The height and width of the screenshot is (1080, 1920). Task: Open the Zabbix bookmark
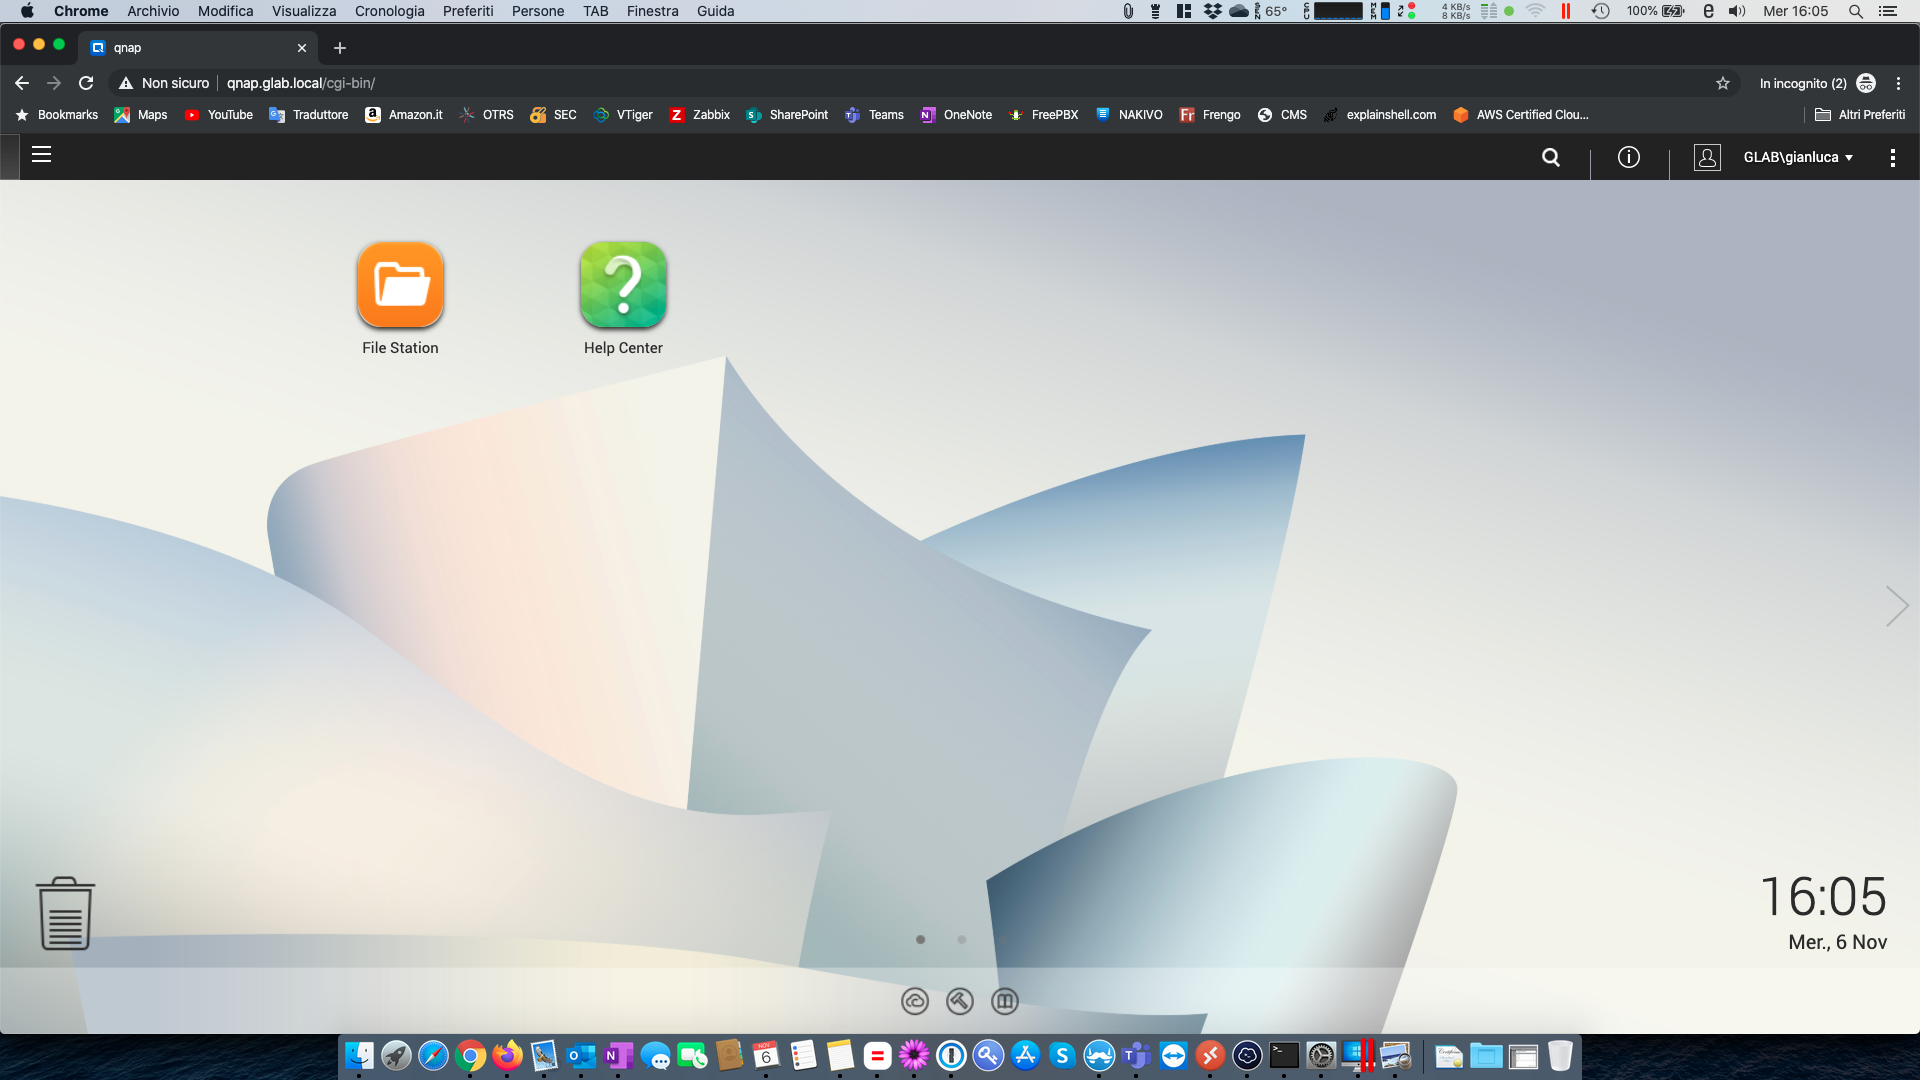pos(700,115)
